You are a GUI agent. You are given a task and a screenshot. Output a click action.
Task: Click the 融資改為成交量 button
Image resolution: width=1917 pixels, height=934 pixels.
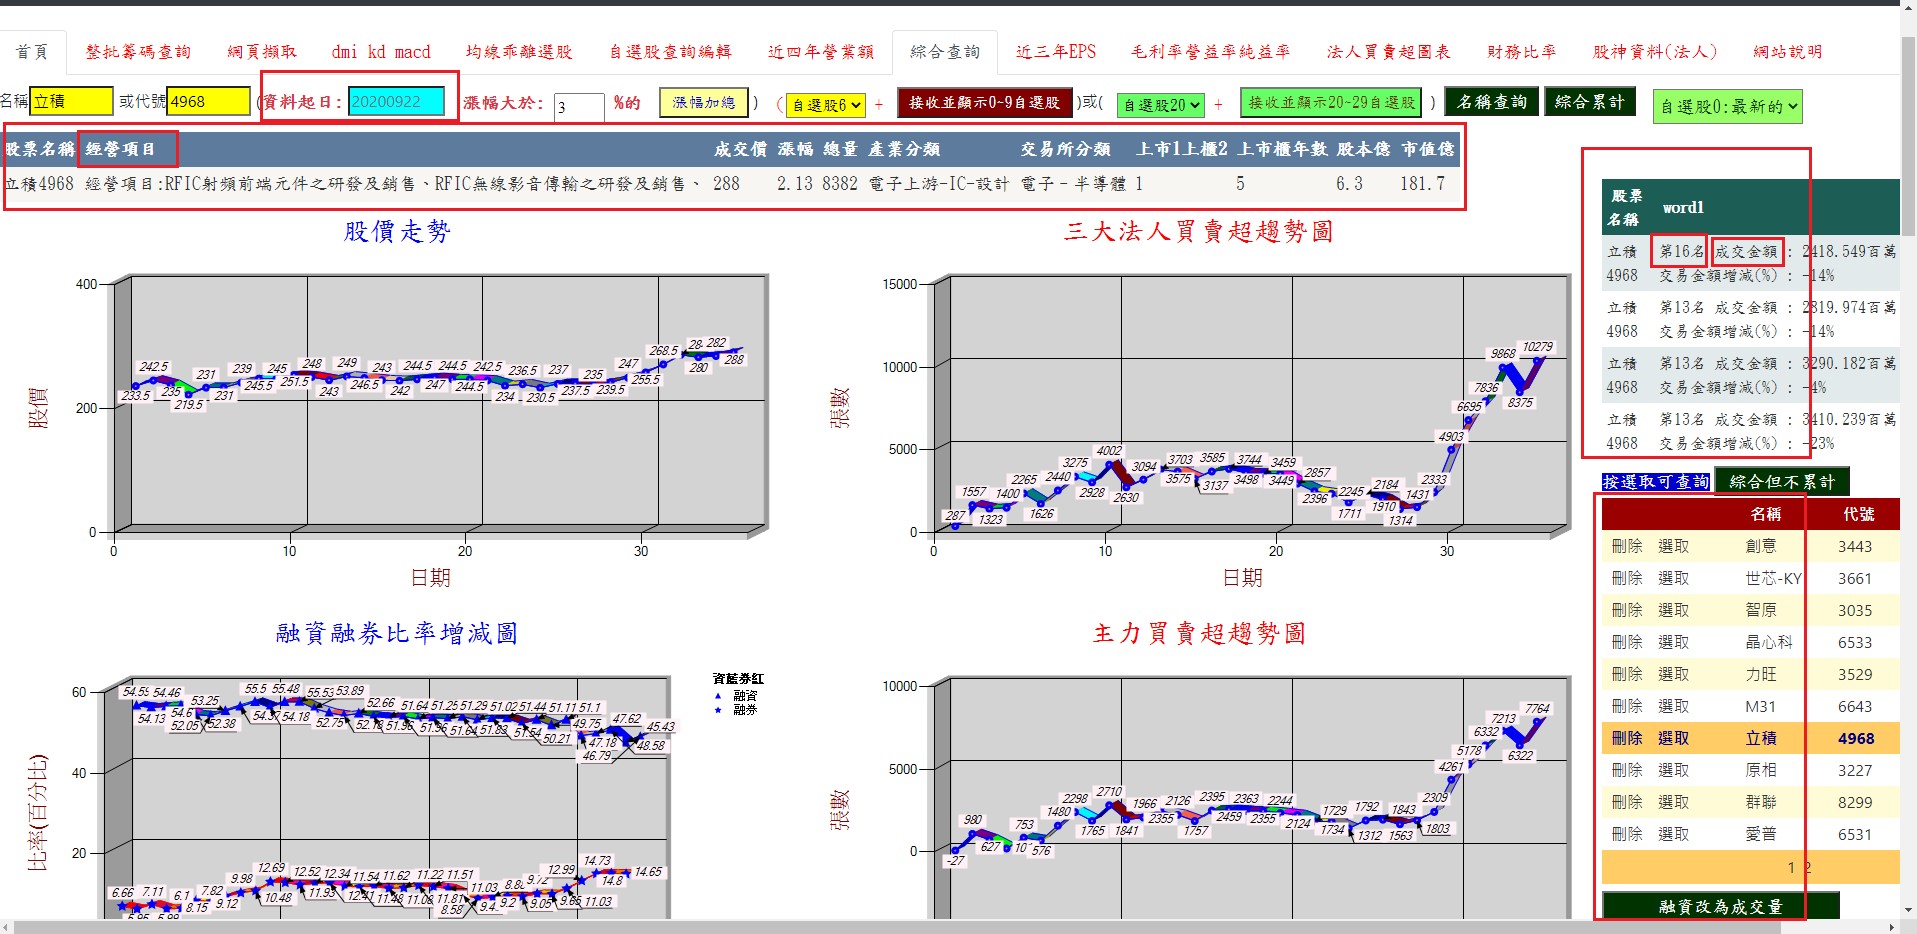1720,906
